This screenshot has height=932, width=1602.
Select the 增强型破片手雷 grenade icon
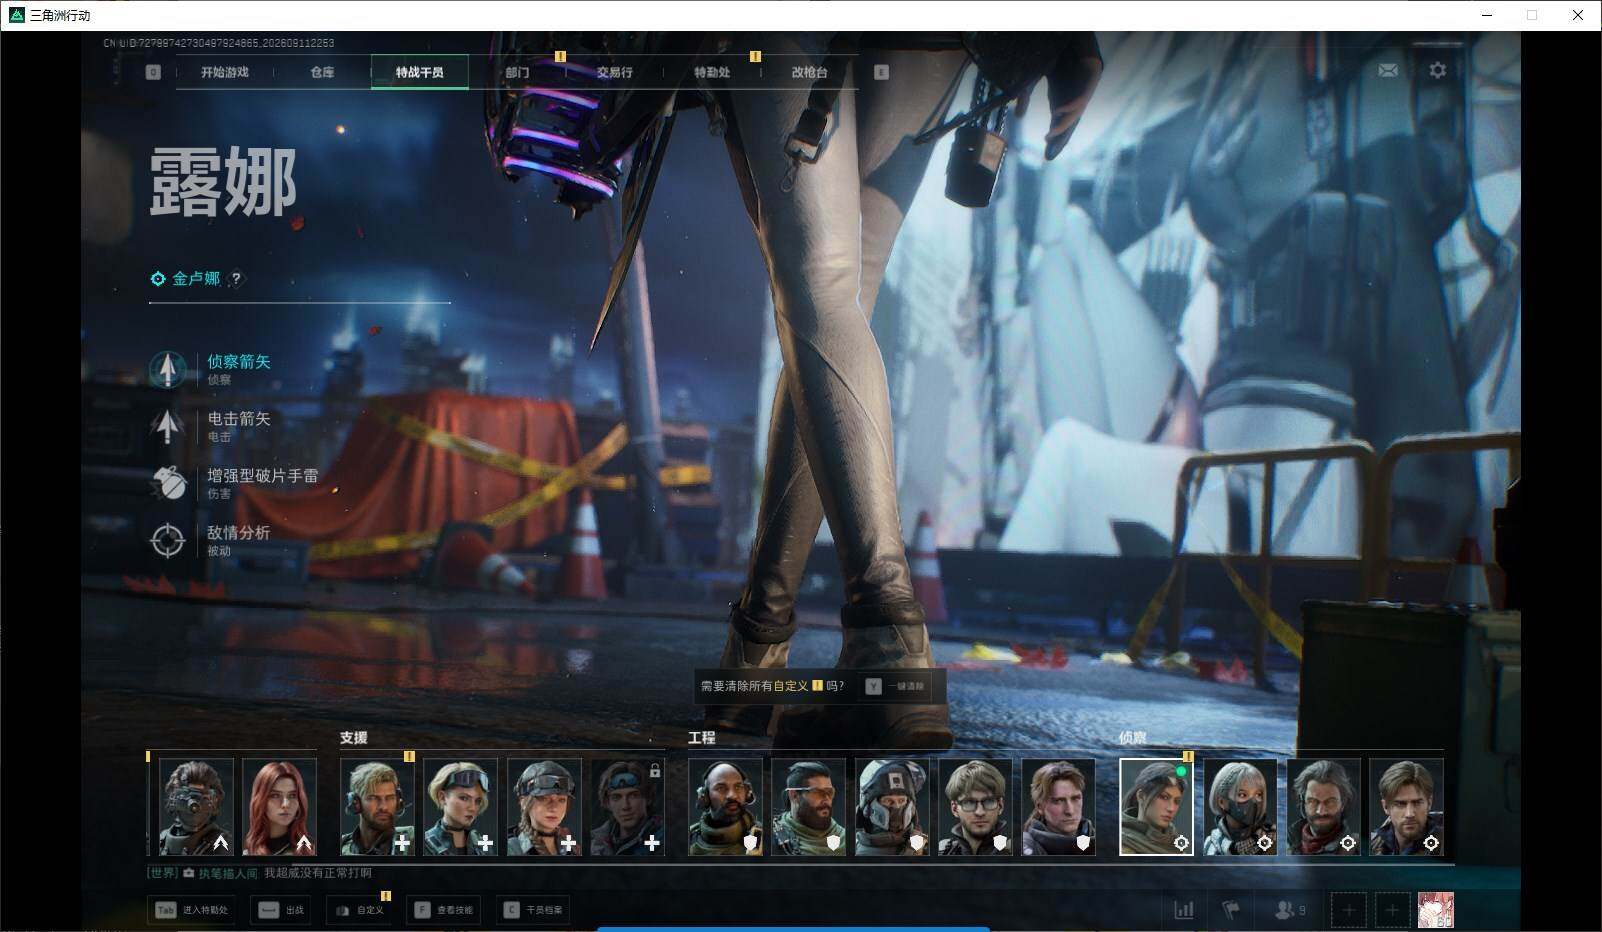point(168,483)
